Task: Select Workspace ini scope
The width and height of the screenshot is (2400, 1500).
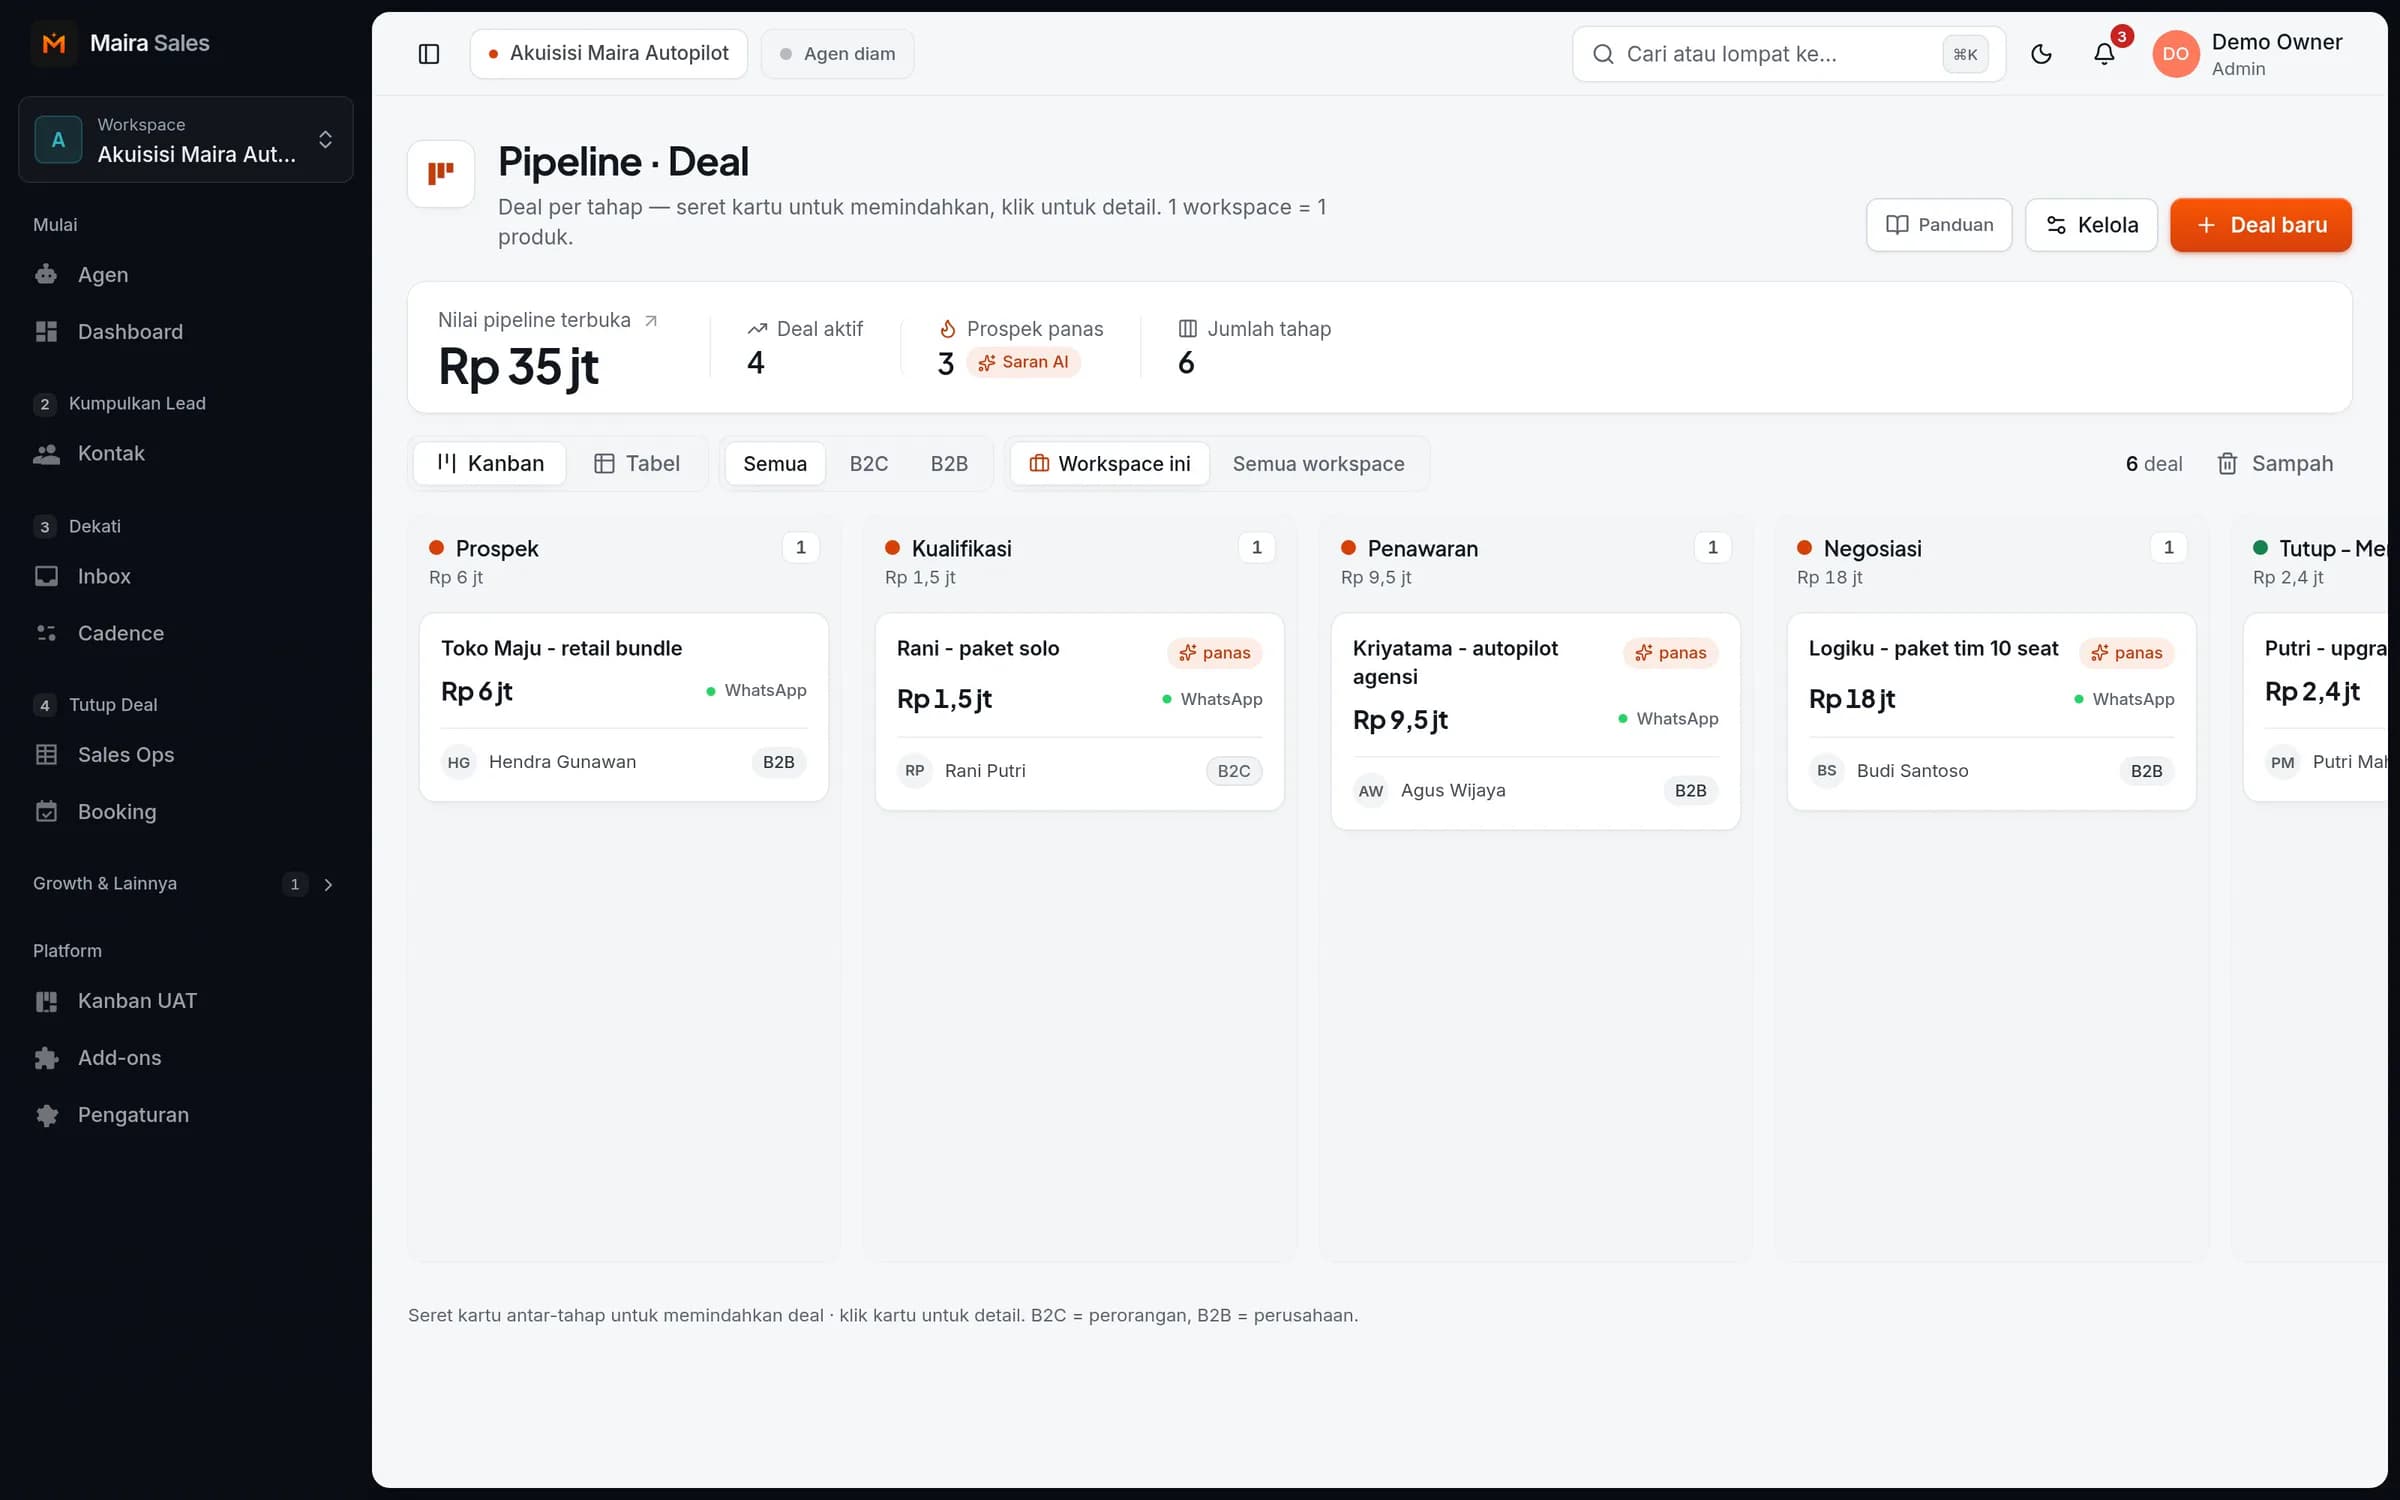Action: (1110, 463)
